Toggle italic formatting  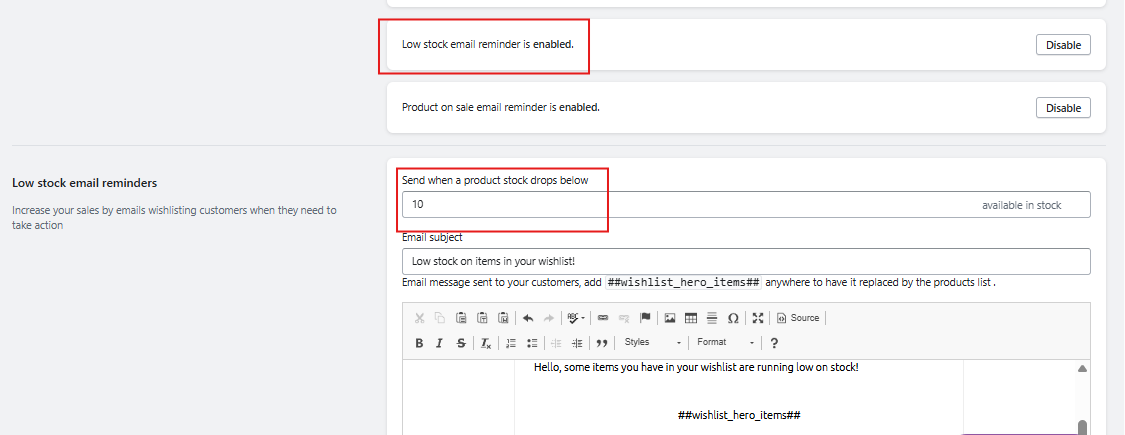pos(441,342)
